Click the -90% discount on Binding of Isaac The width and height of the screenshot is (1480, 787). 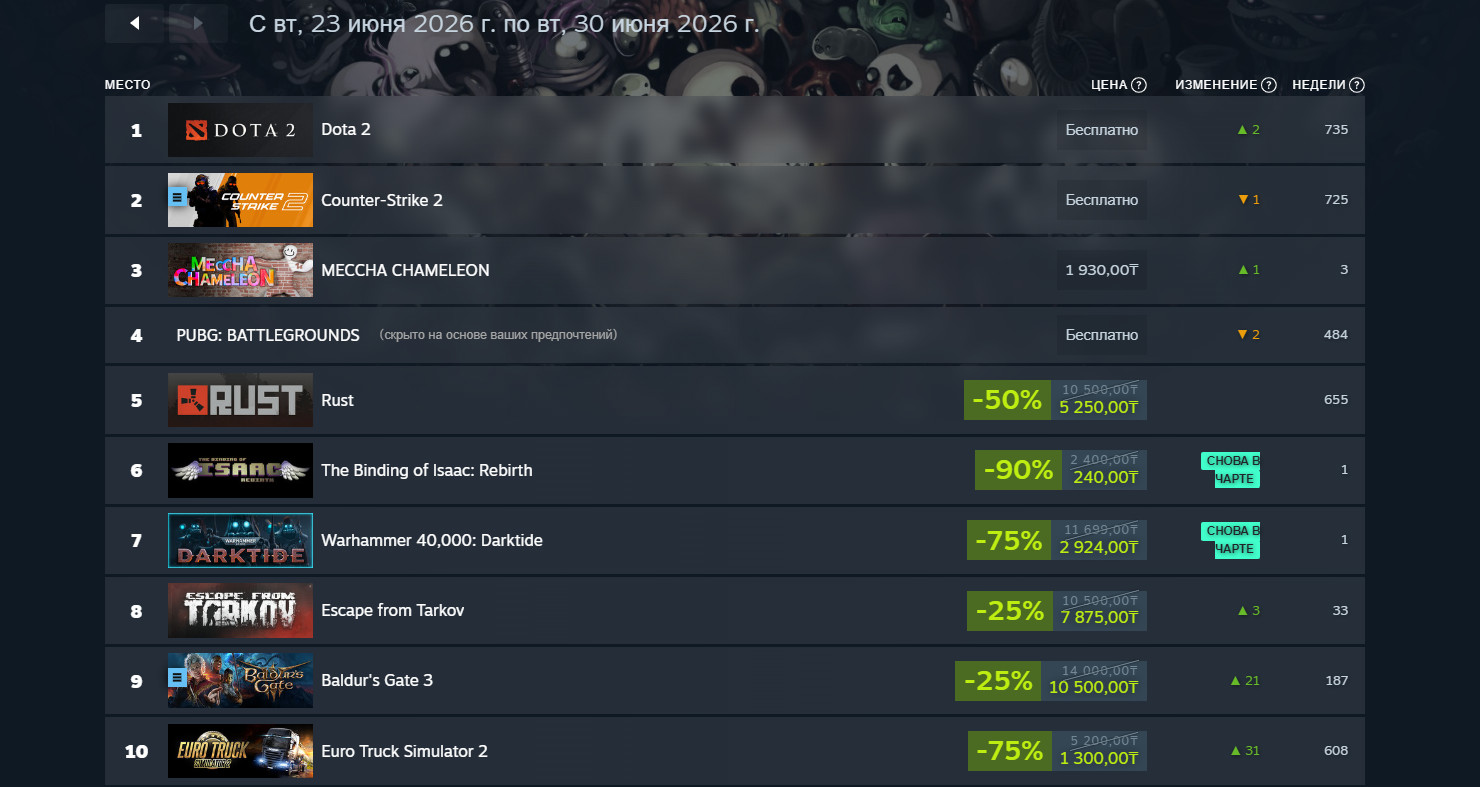click(x=1018, y=470)
